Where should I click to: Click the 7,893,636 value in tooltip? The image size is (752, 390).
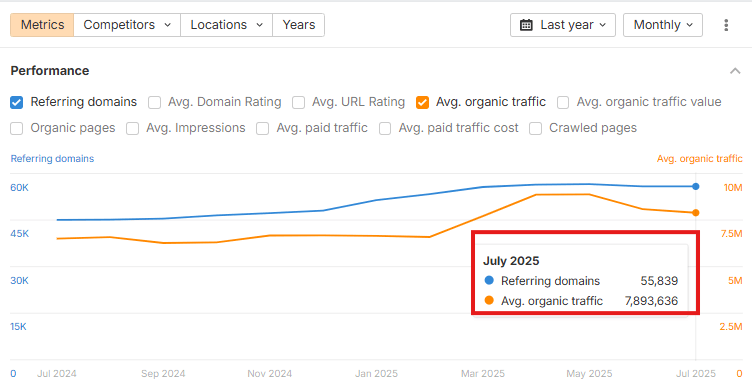click(x=651, y=301)
